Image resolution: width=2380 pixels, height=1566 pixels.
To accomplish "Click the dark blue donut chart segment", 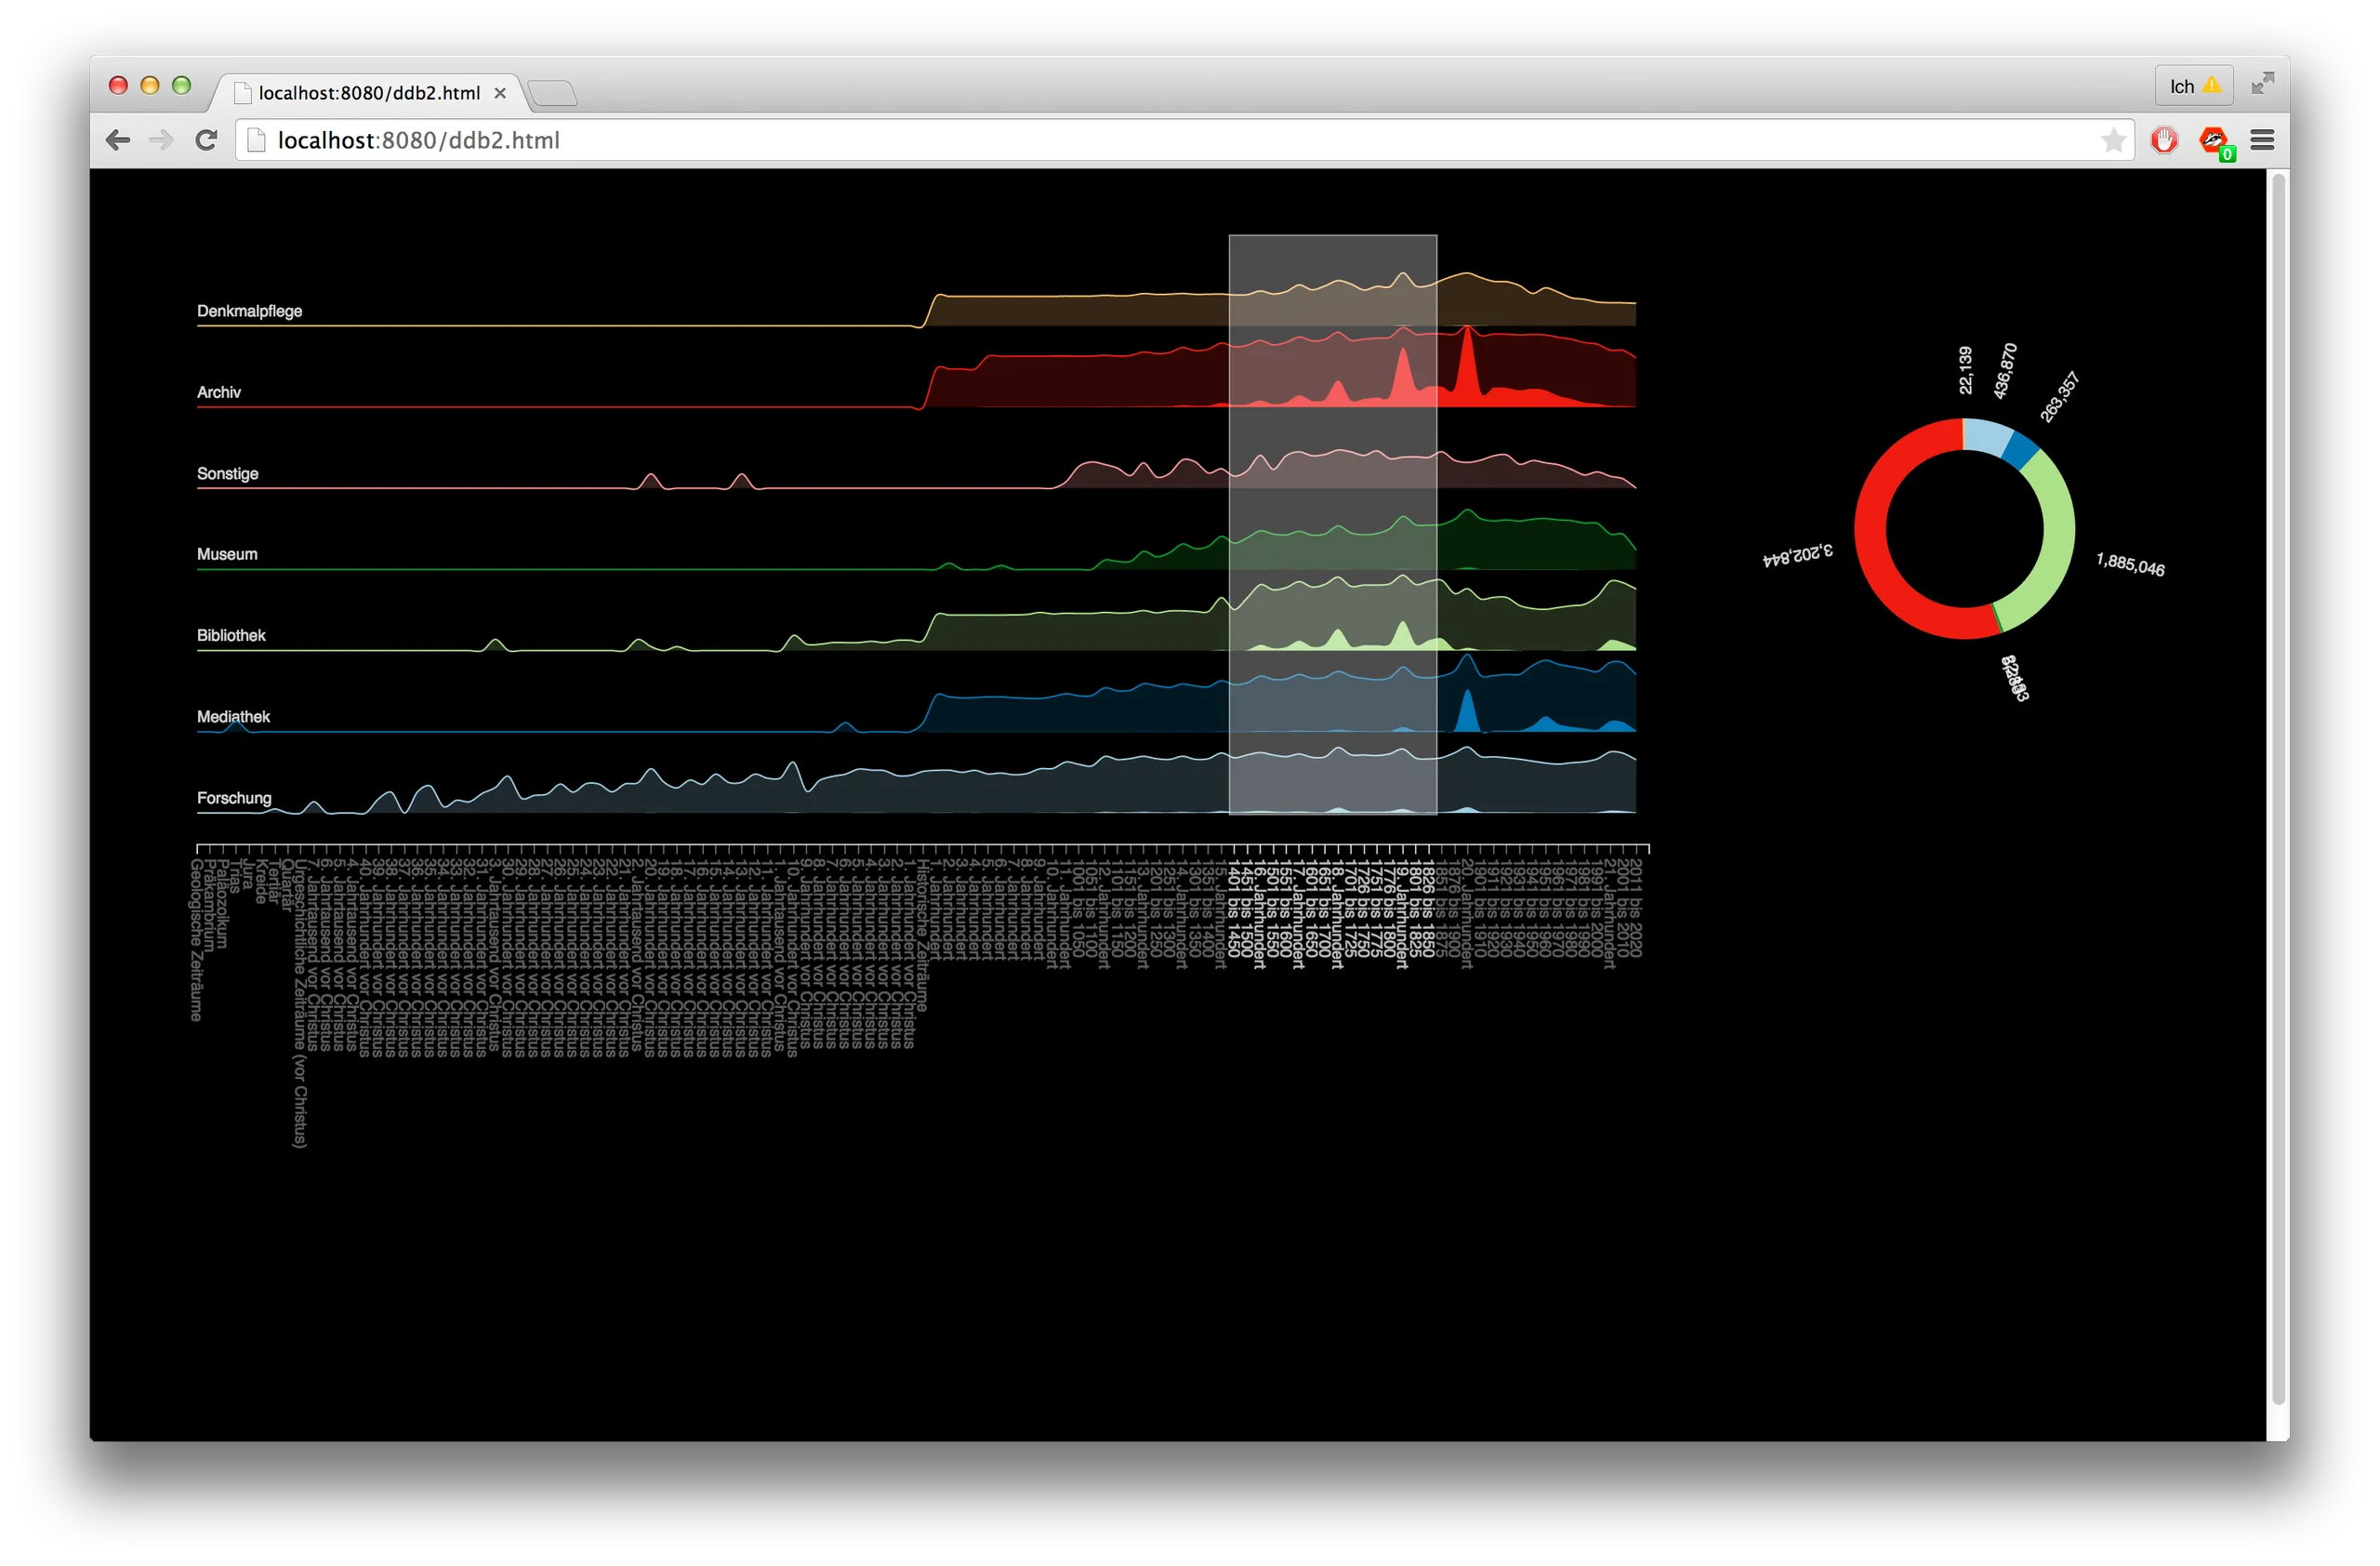I will pos(2020,450).
